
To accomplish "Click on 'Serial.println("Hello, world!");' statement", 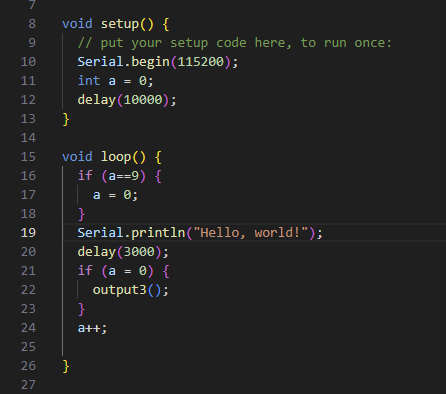I will pos(200,233).
